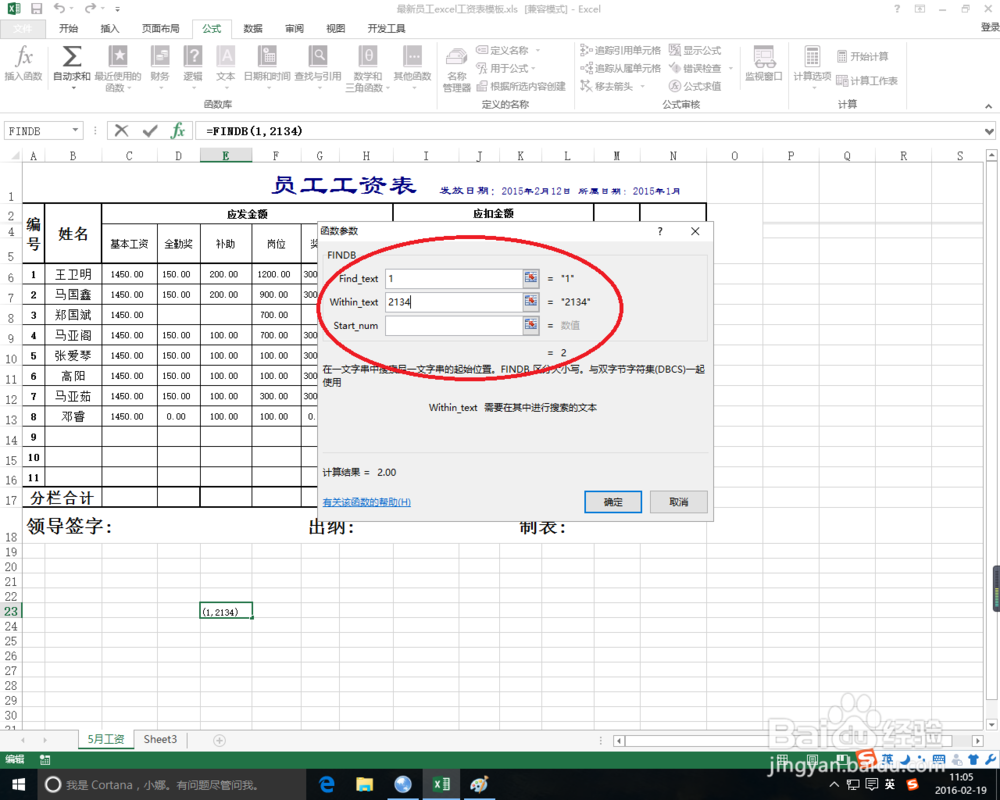Select the 公式求值 (Evaluate Formula) icon
Viewport: 1000px width, 800px height.
[x=695, y=84]
